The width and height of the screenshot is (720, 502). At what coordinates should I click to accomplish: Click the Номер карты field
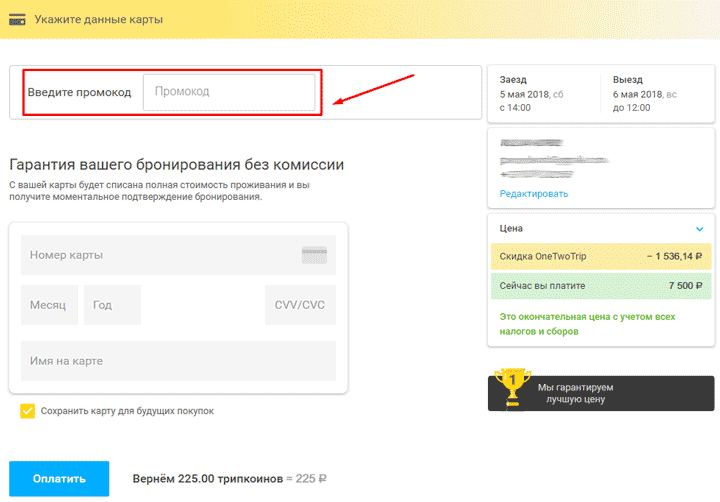[160, 255]
